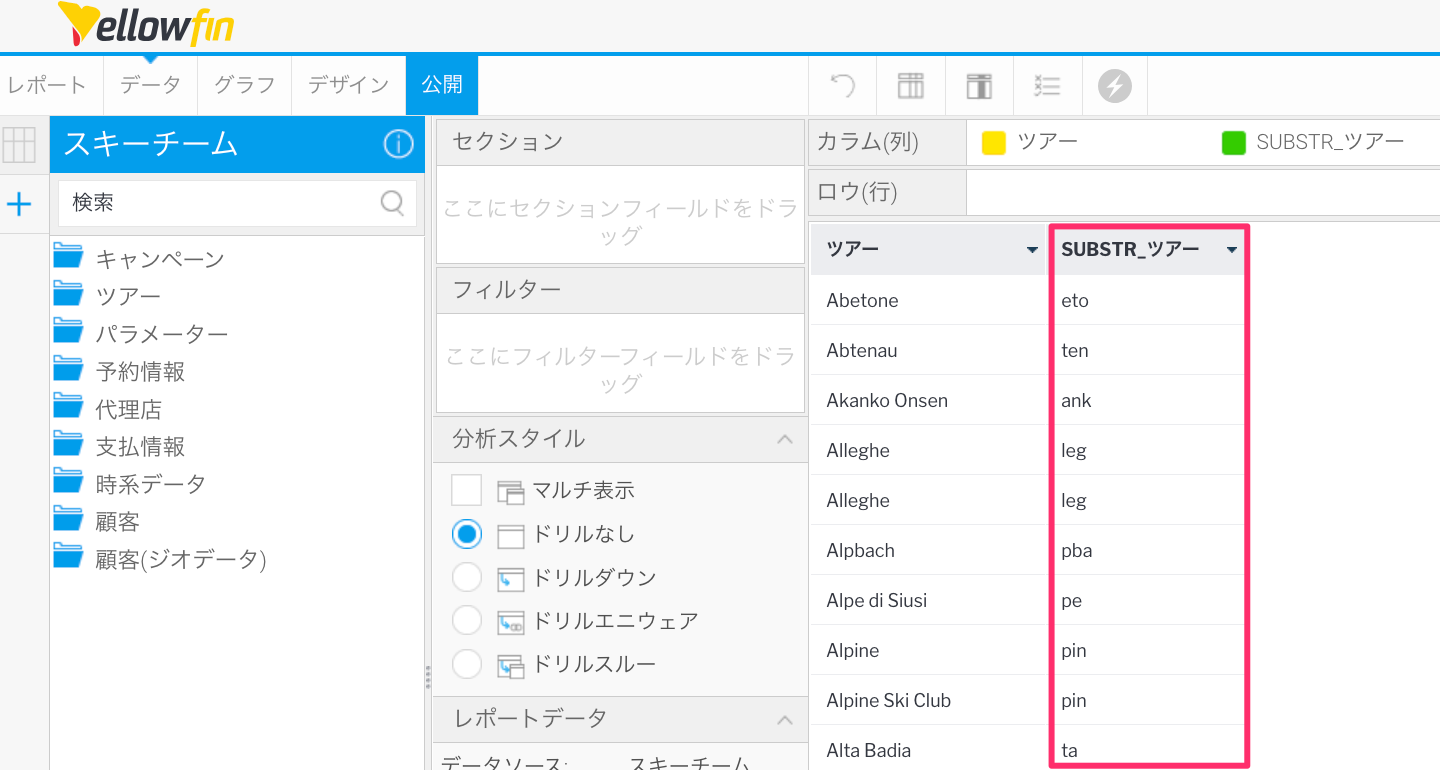The height and width of the screenshot is (770, 1440).
Task: Expand the 時系データ folder label
Action: (150, 484)
